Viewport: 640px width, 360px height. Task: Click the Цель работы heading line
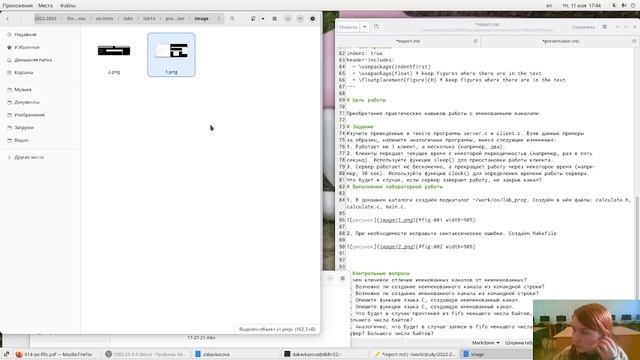coord(366,100)
